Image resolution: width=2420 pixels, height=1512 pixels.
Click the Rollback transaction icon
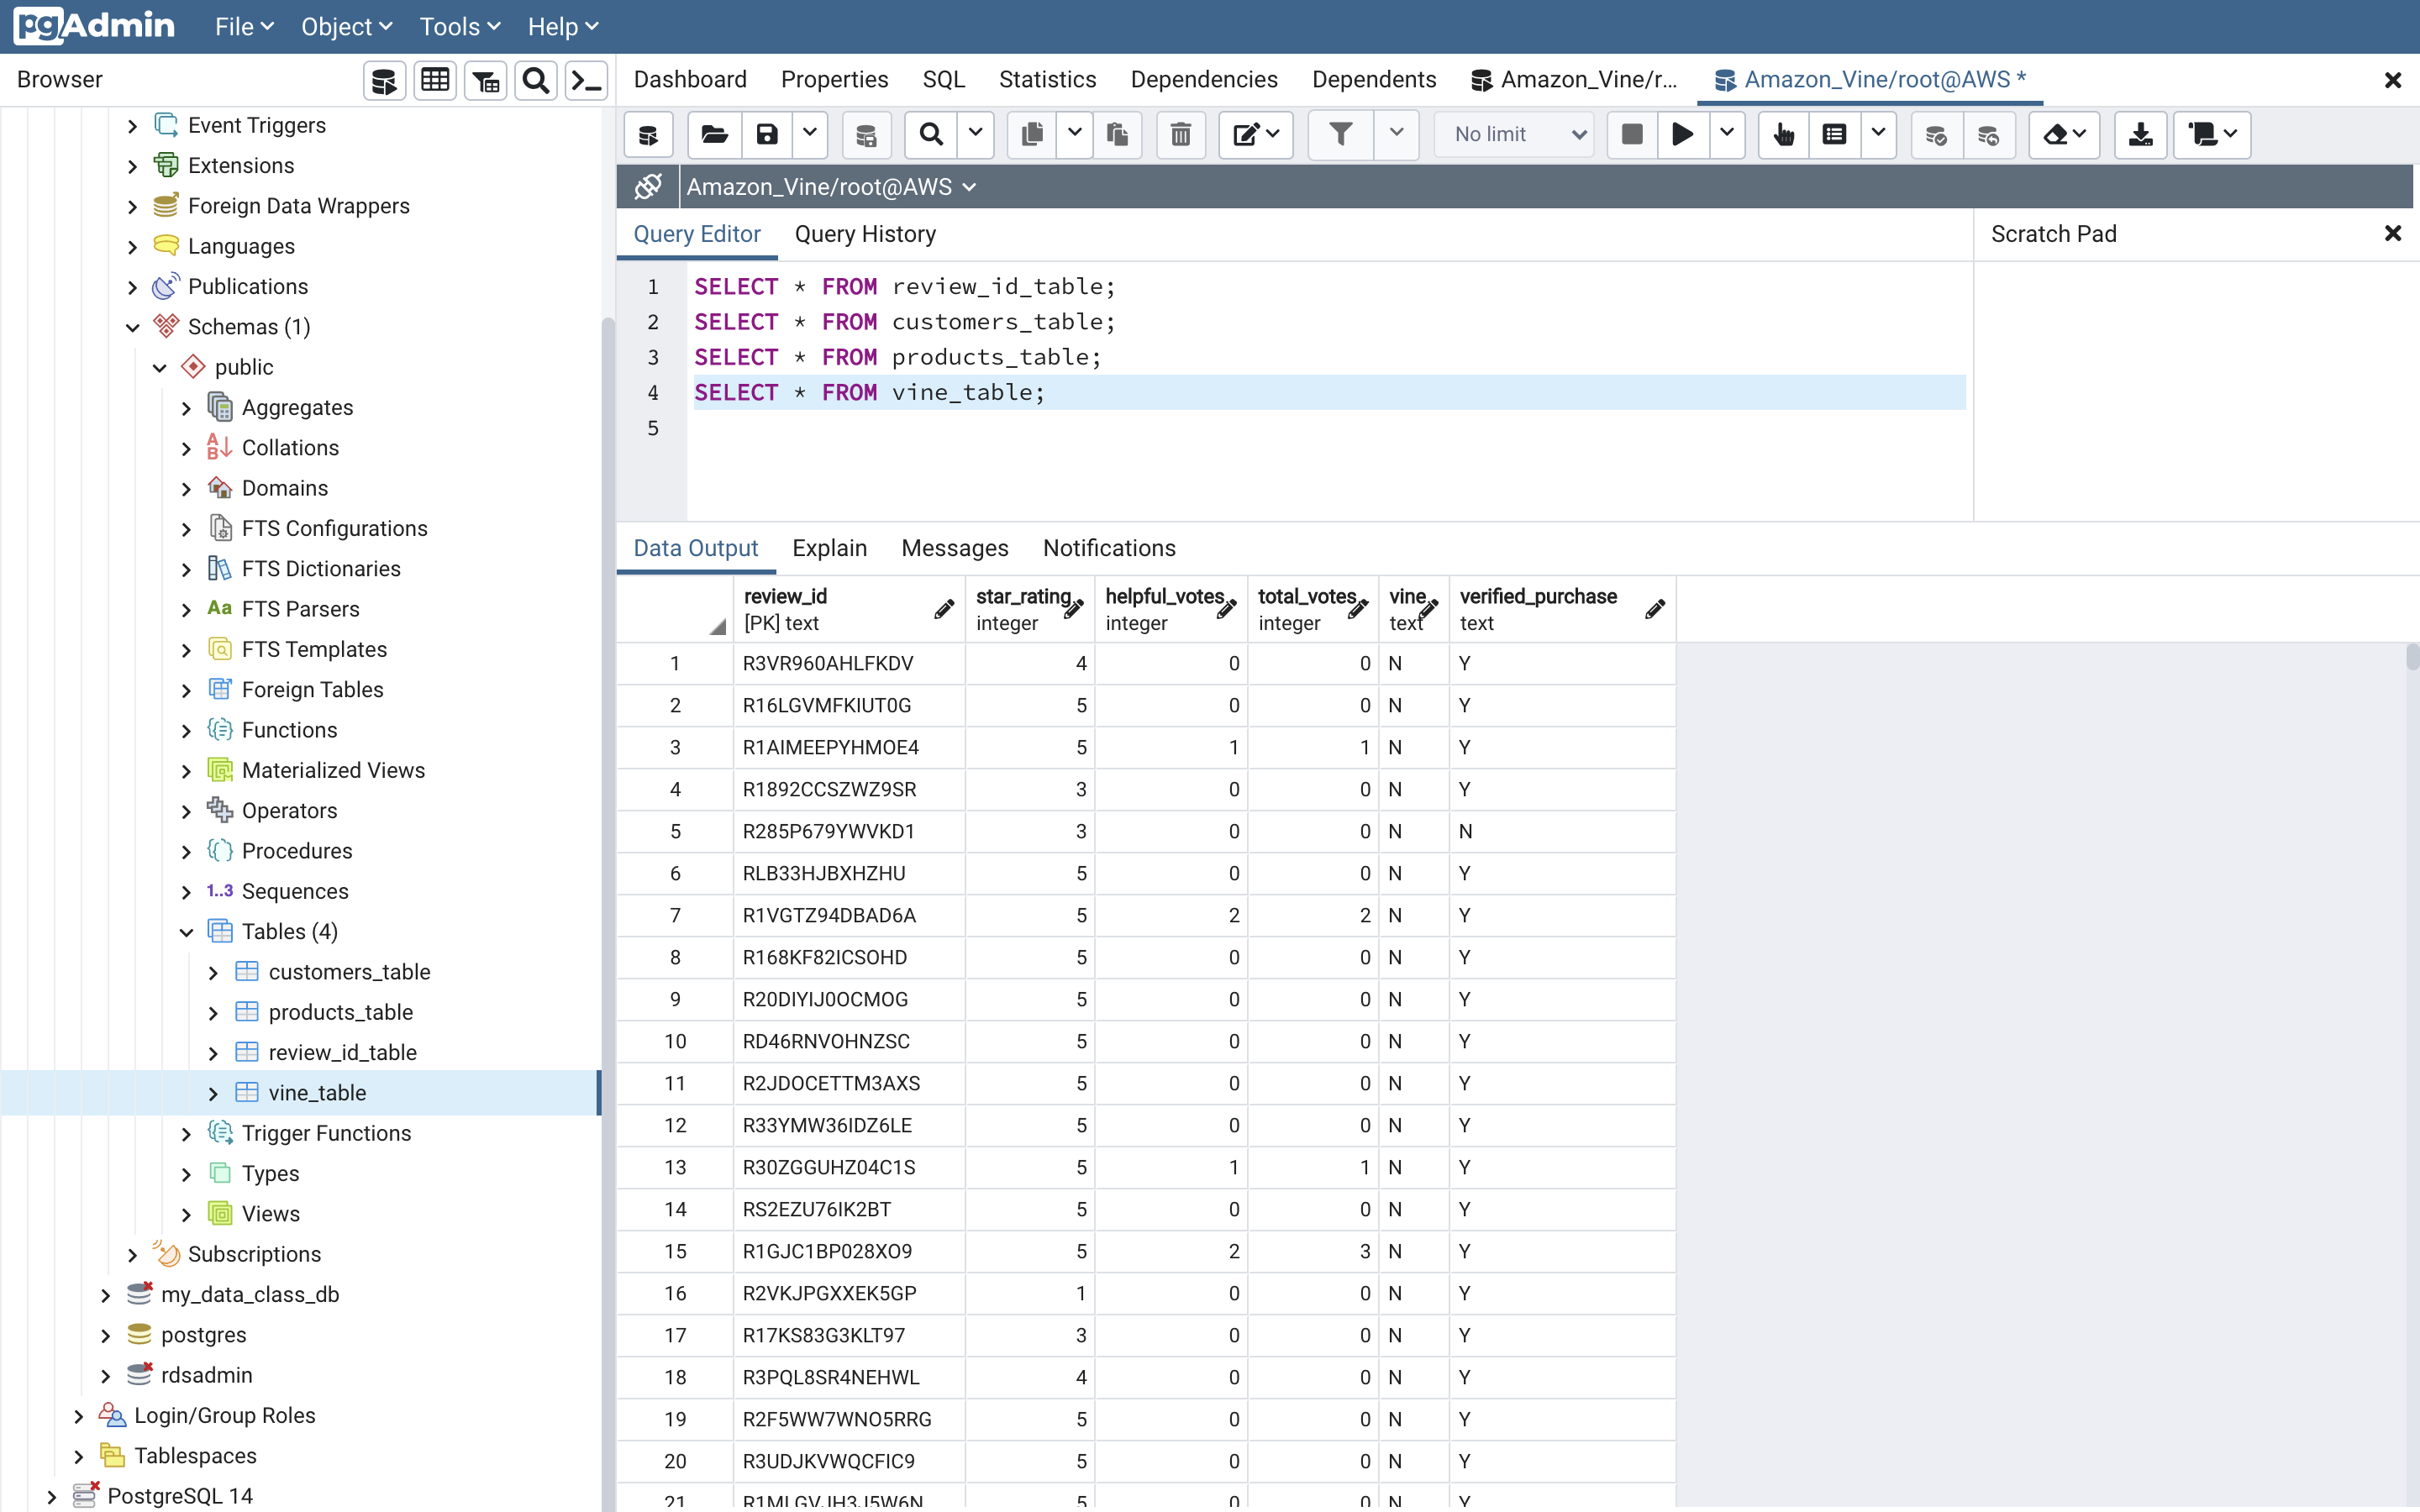point(1989,134)
